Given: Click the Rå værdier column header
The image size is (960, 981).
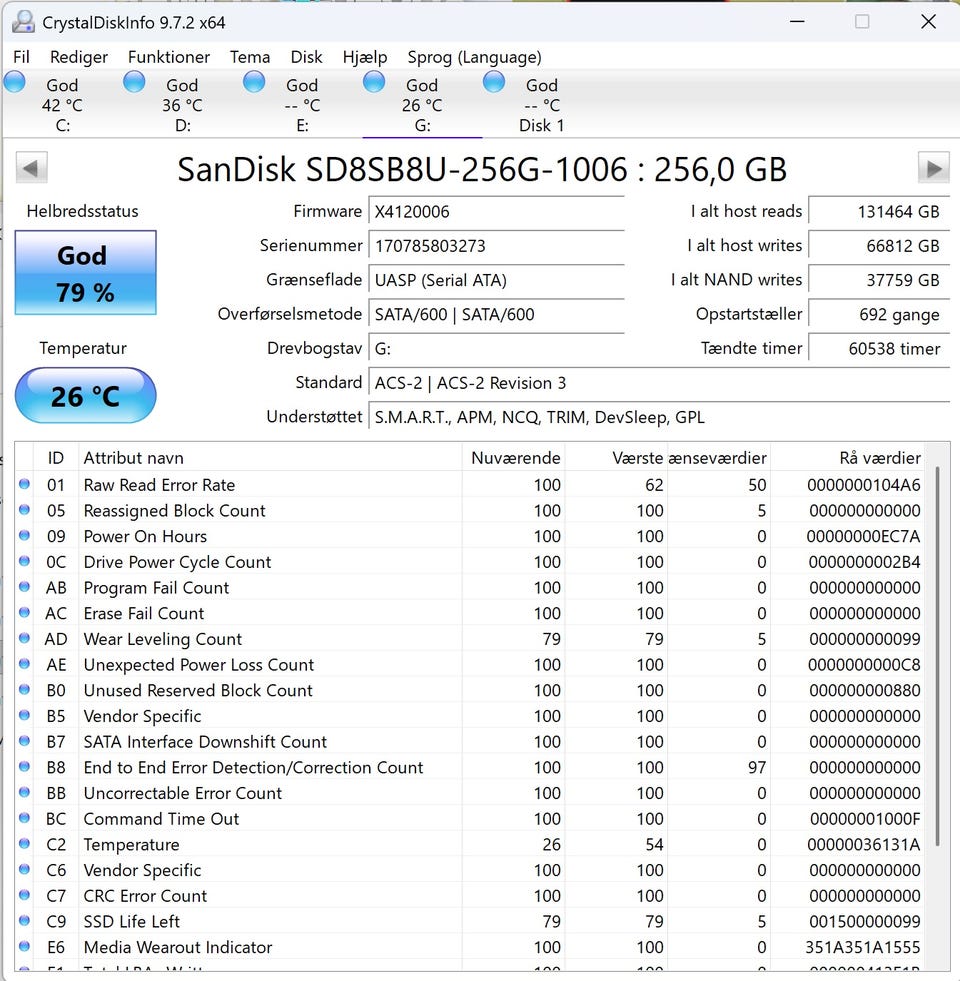Looking at the screenshot, I should 847,457.
